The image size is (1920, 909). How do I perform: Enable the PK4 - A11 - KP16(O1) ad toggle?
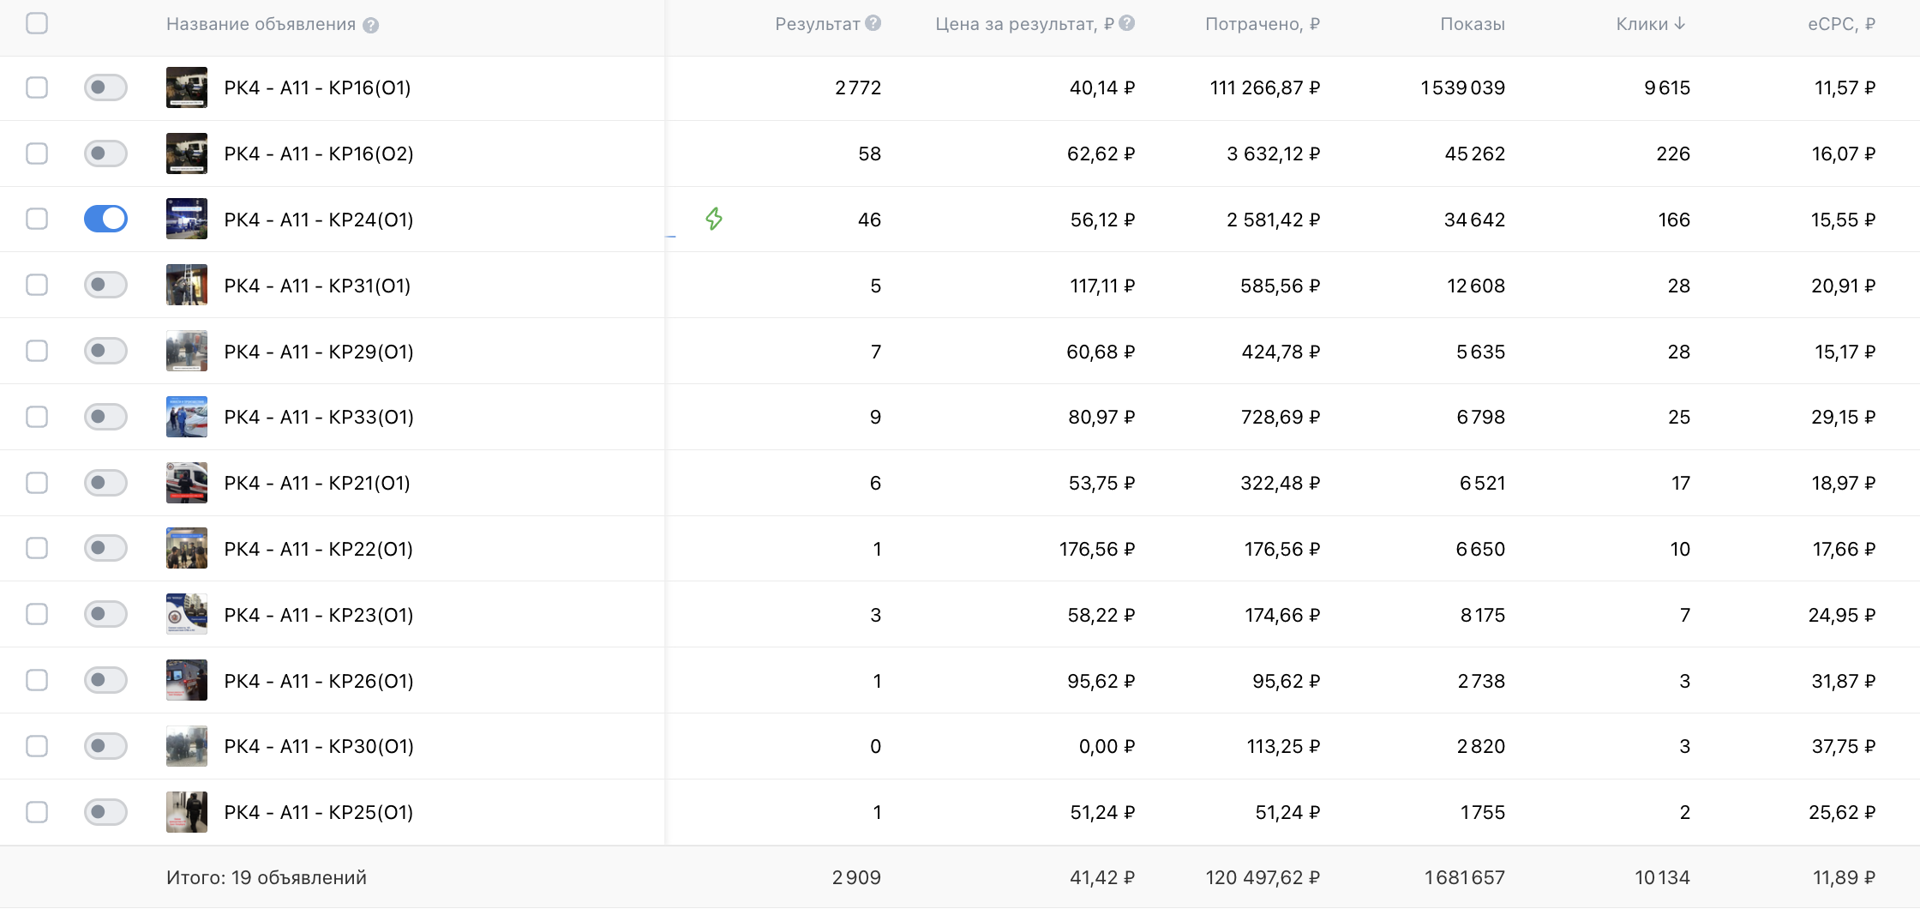(x=105, y=87)
